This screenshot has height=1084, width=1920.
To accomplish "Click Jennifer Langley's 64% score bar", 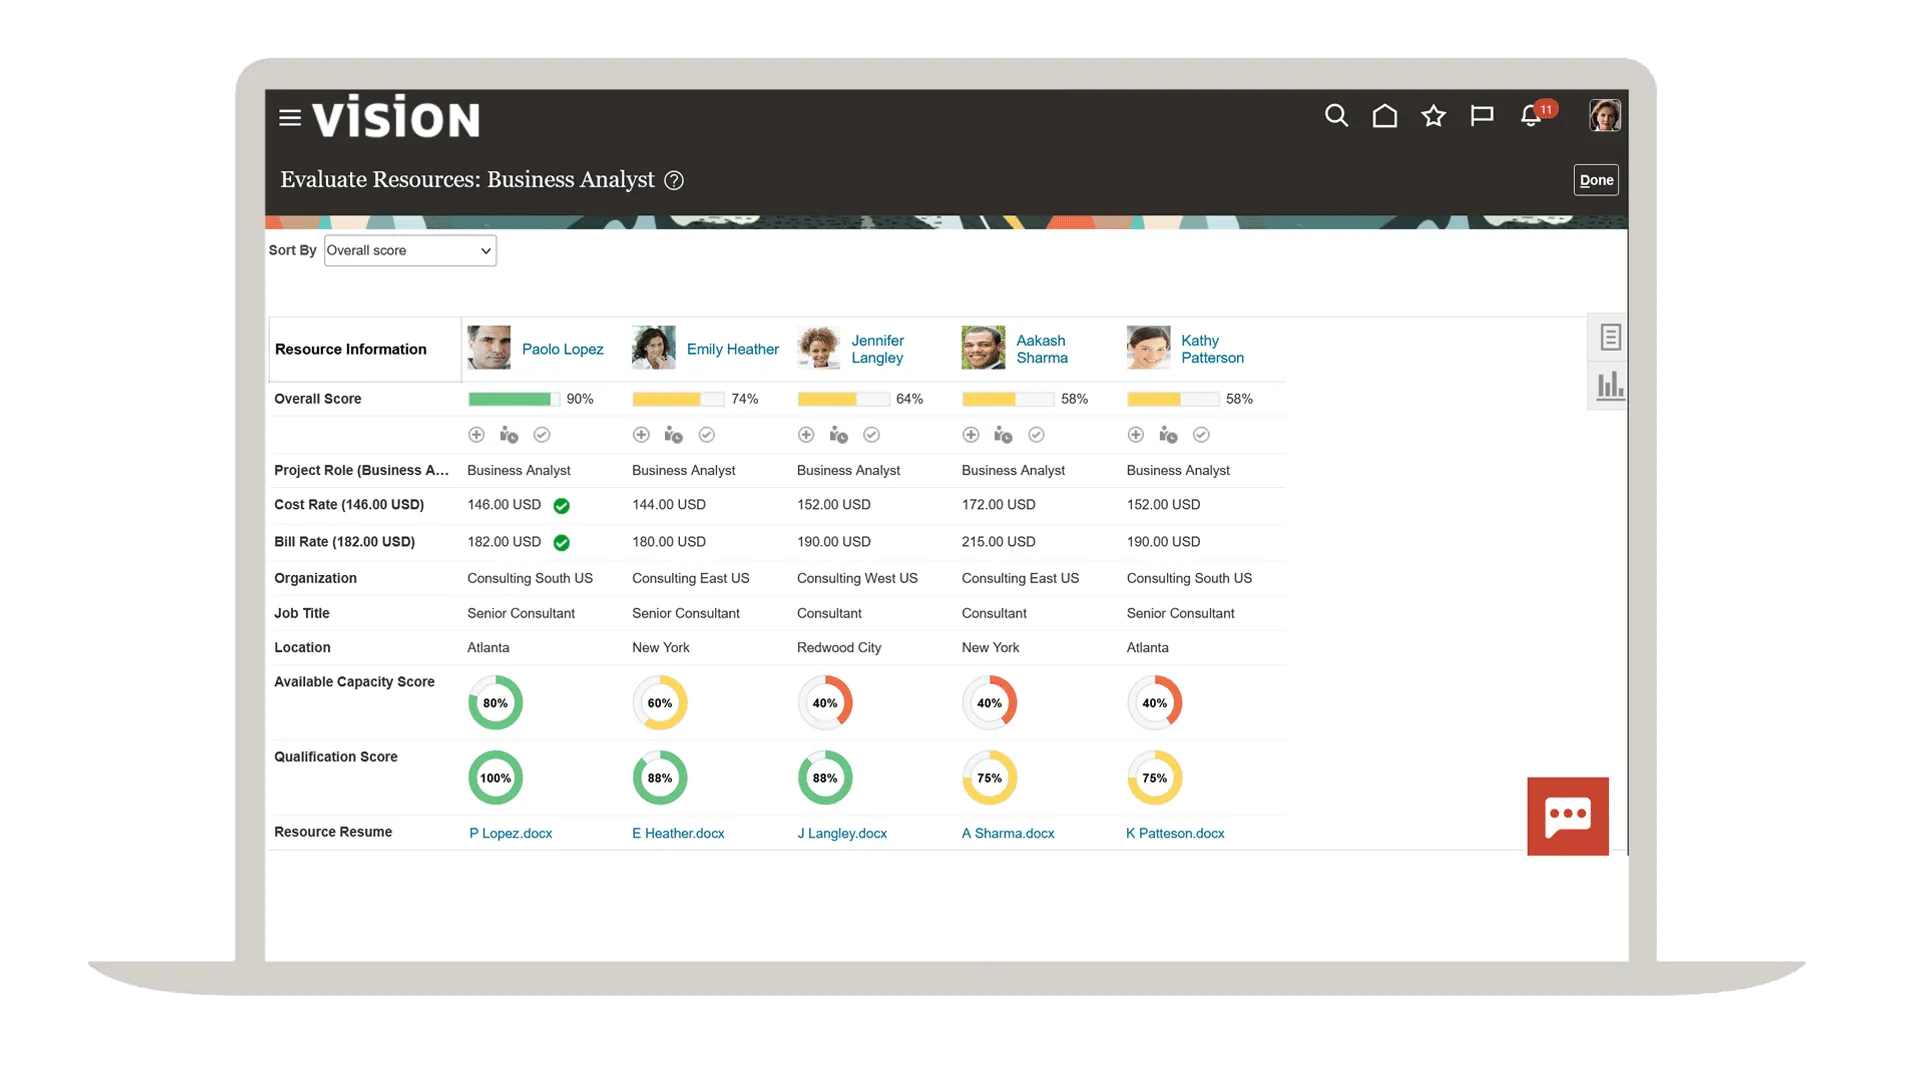I will tap(842, 399).
